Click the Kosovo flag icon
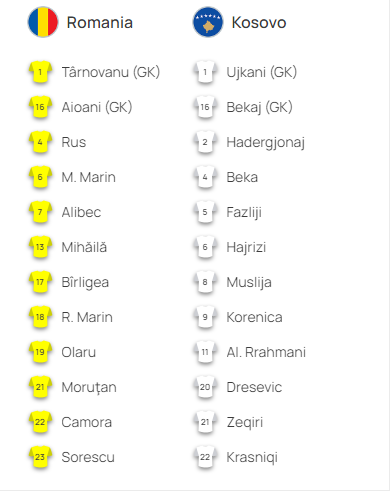Screen dimensions: 390x491 [208, 22]
